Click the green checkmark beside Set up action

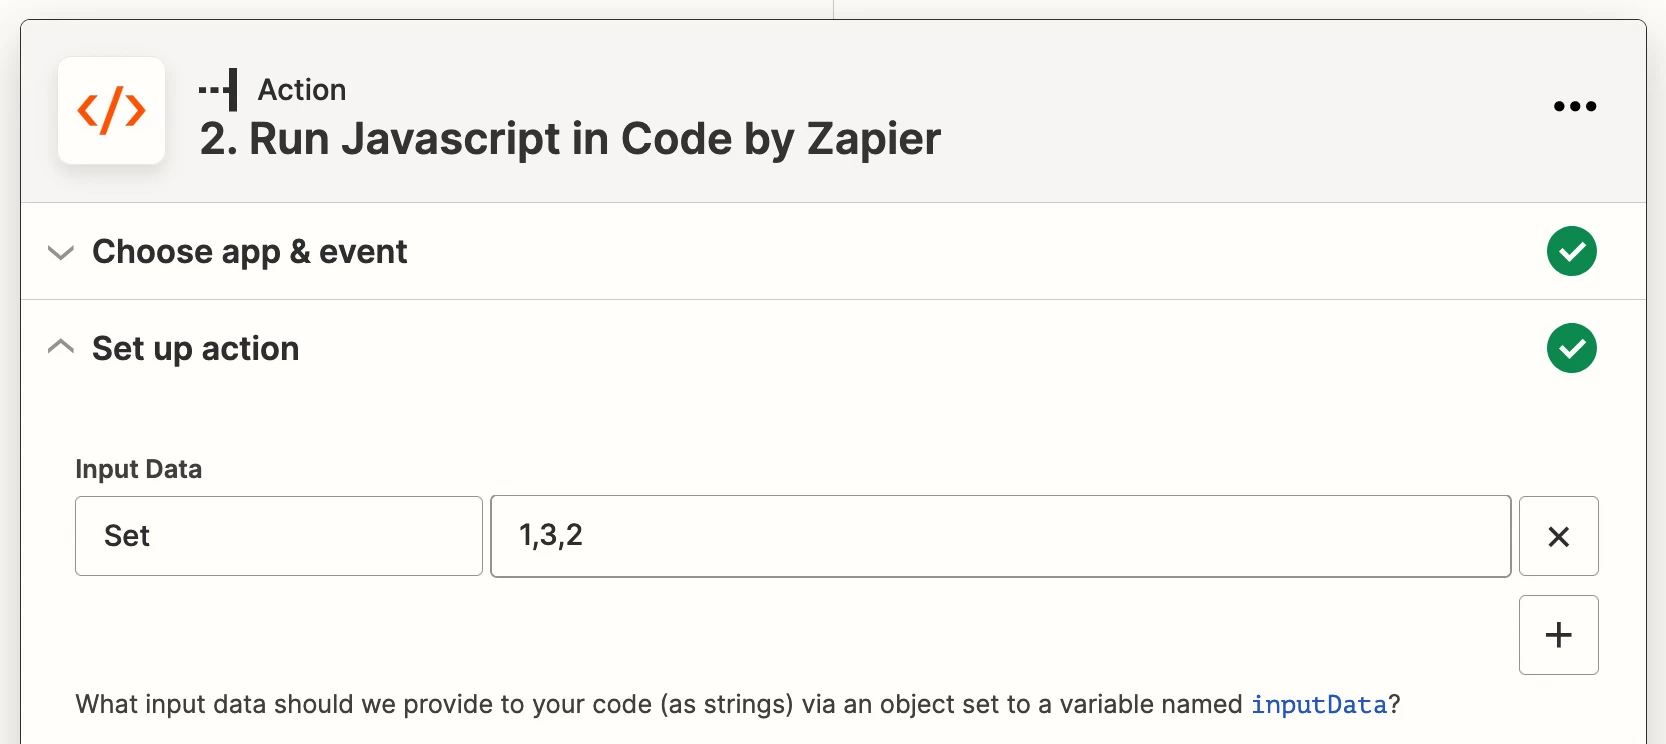(x=1572, y=348)
